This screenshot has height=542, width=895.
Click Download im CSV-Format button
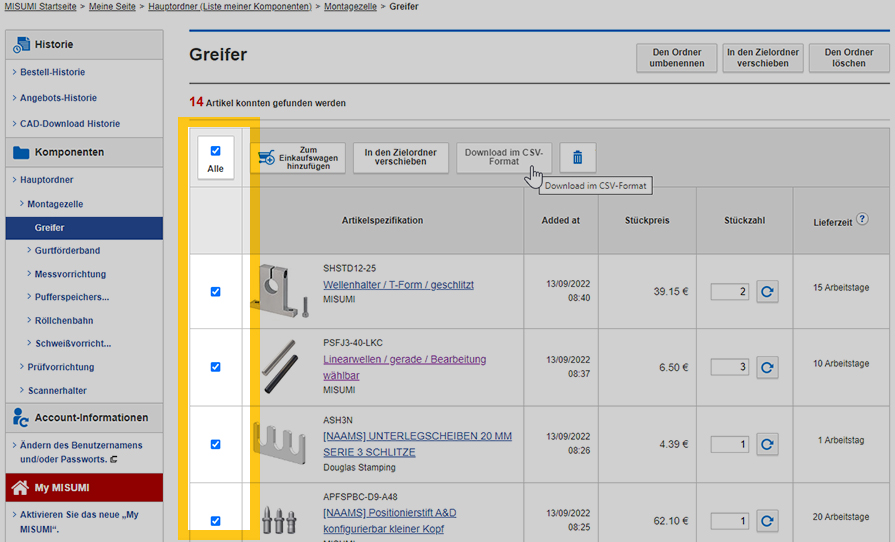[503, 158]
